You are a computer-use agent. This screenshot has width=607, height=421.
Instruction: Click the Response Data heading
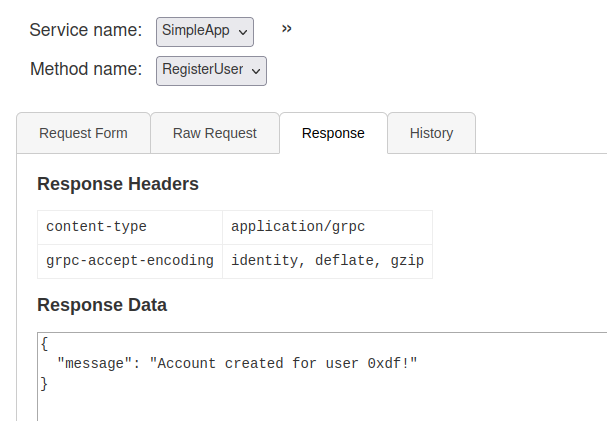tap(102, 305)
